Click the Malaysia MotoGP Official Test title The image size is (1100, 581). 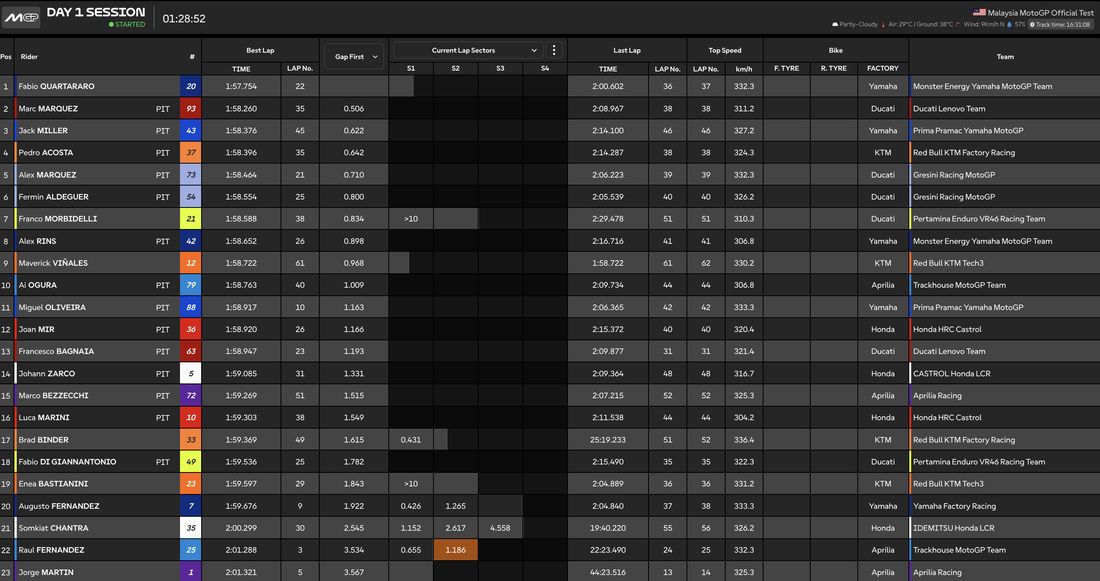tap(1040, 13)
